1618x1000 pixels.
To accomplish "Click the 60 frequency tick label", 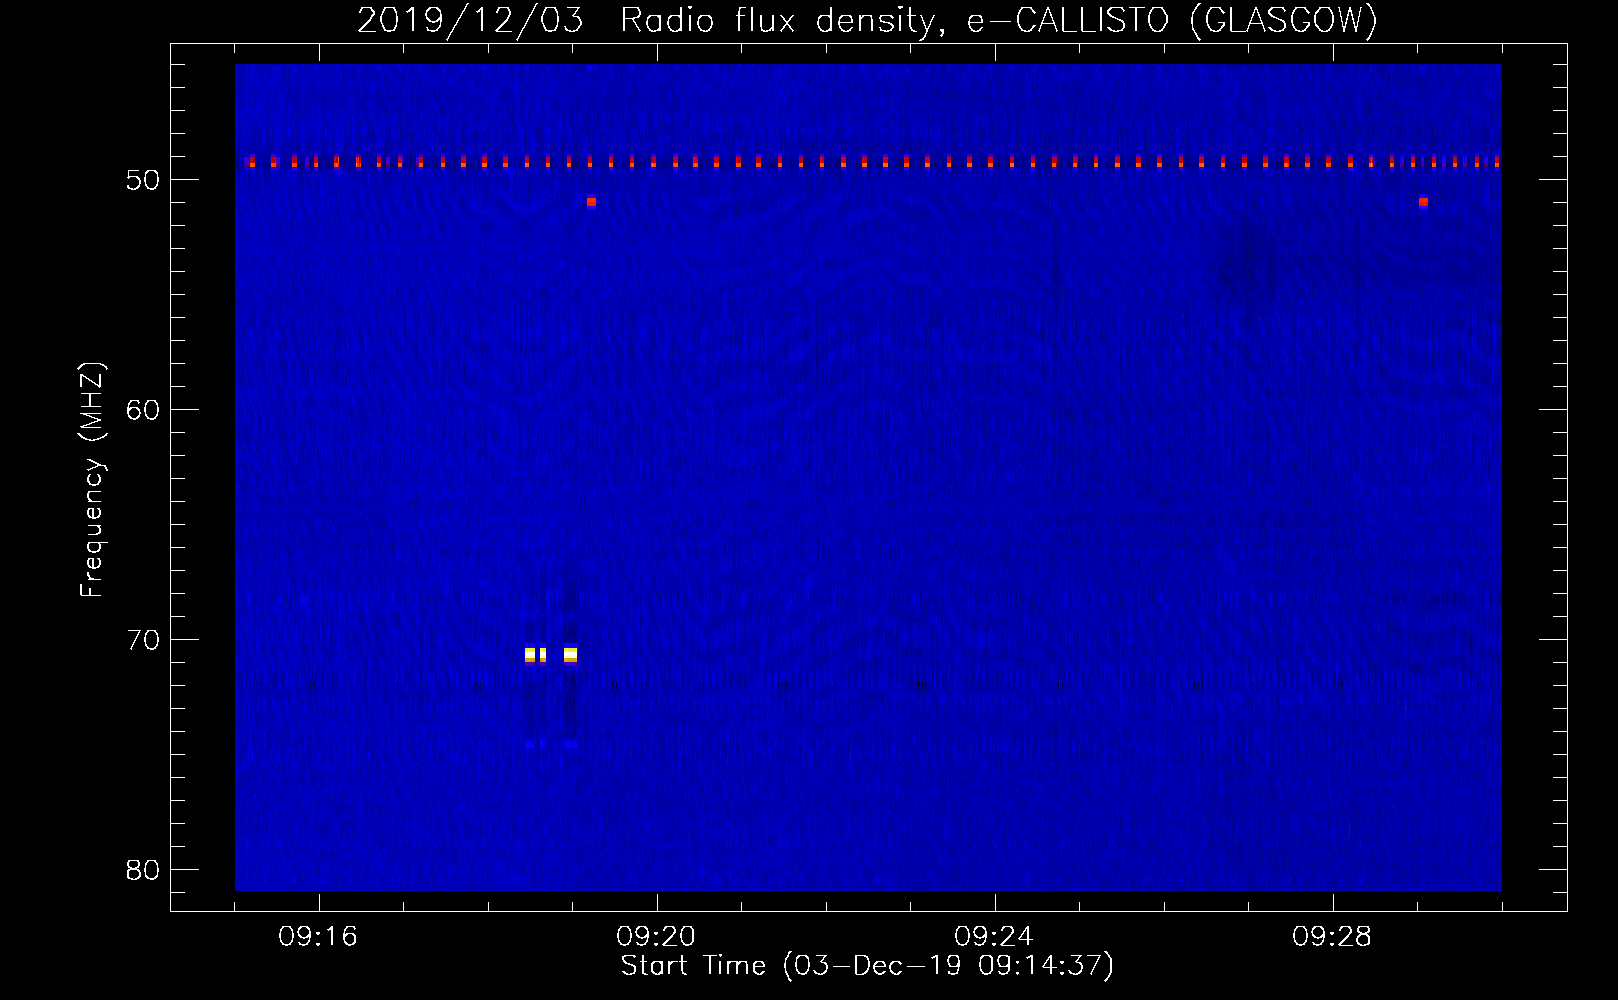I will [143, 410].
